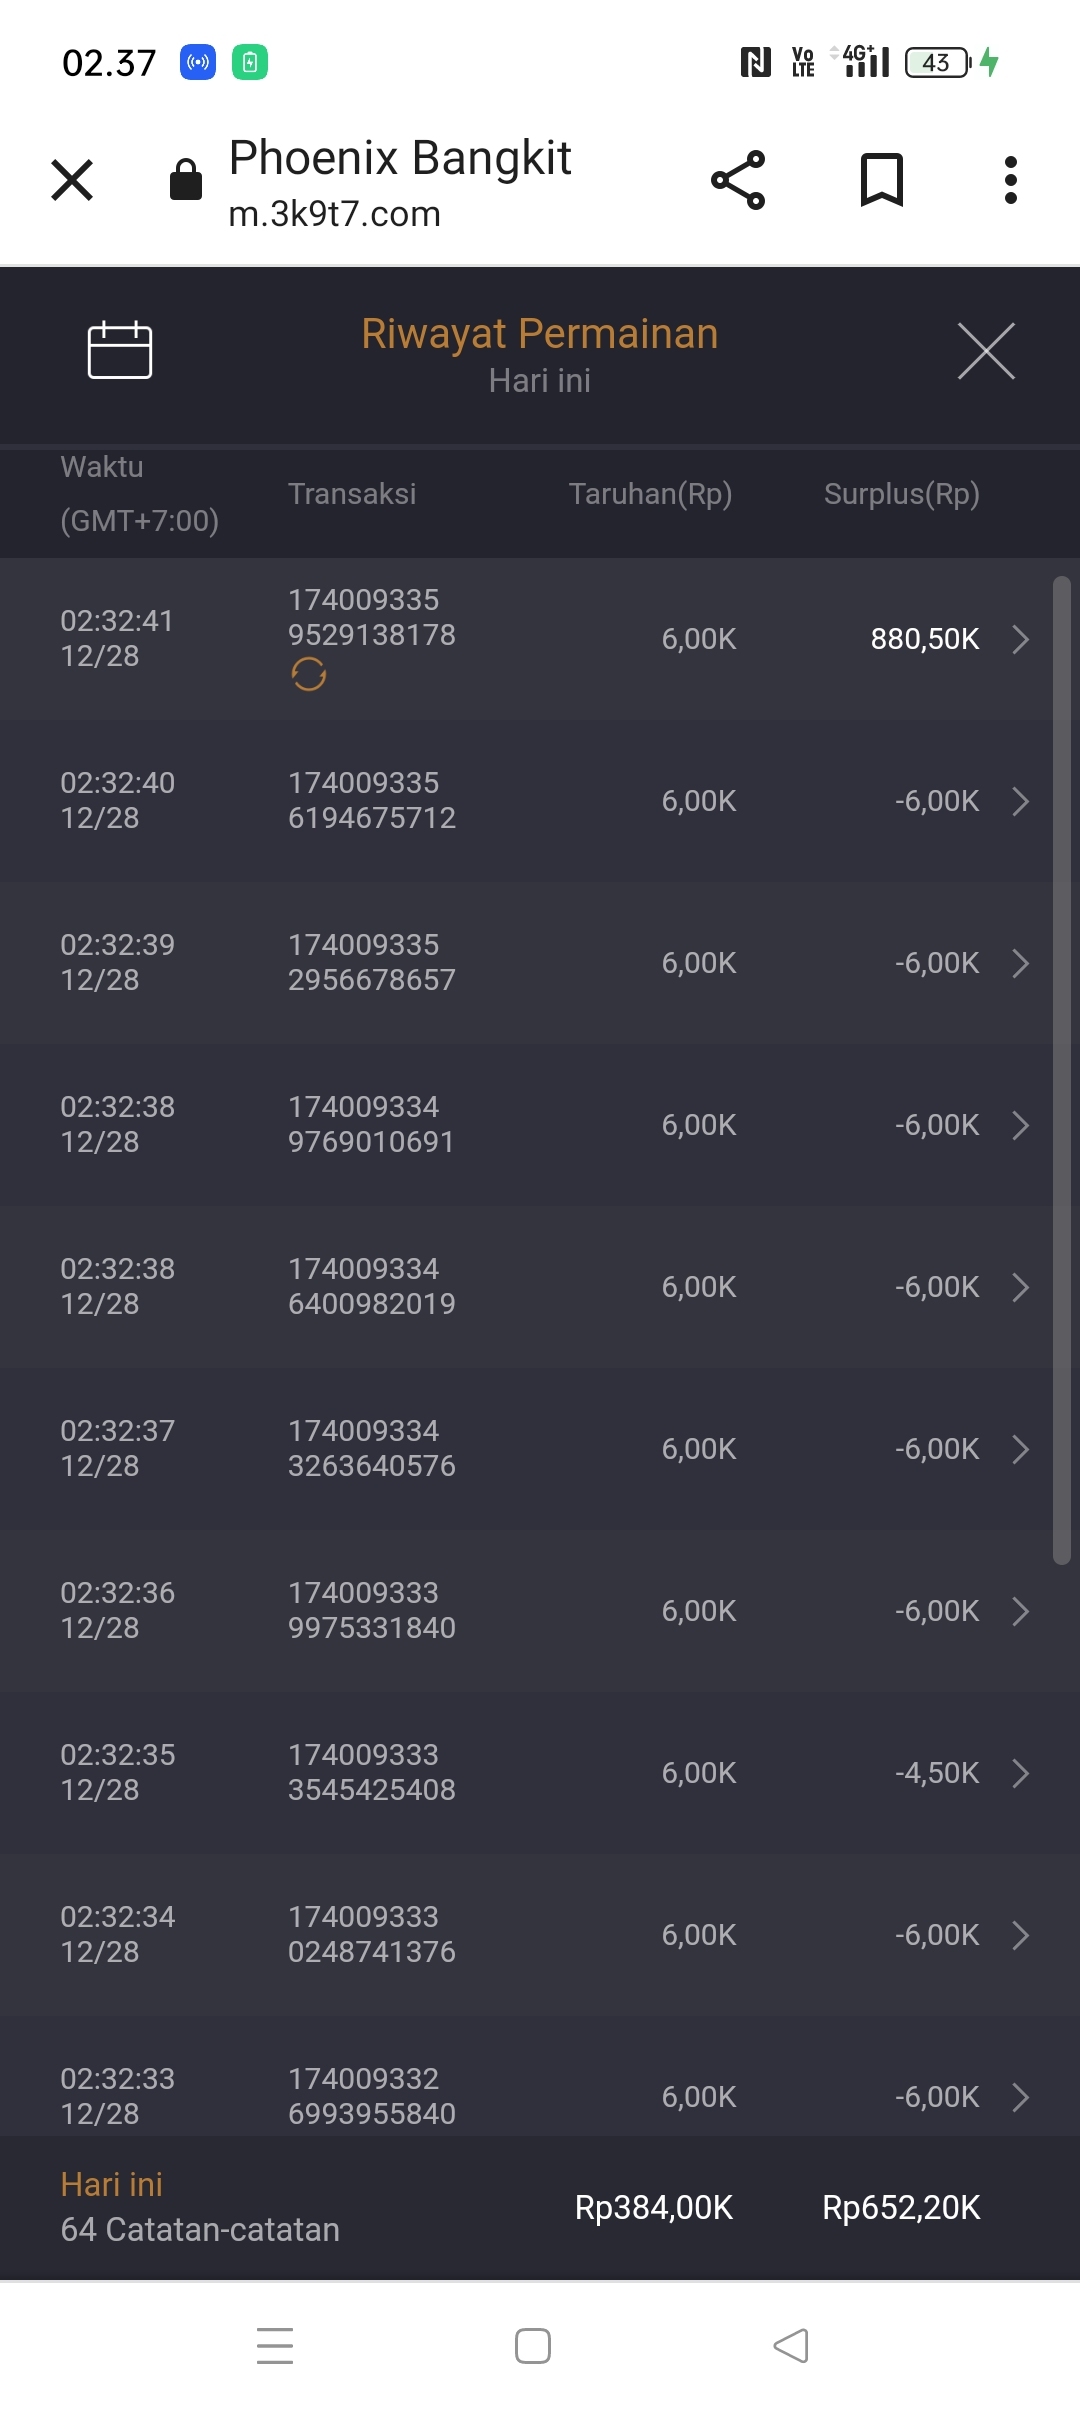Expand the 02:32:40 transaction details chevron
Image resolution: width=1080 pixels, height=2412 pixels.
[x=1020, y=801]
